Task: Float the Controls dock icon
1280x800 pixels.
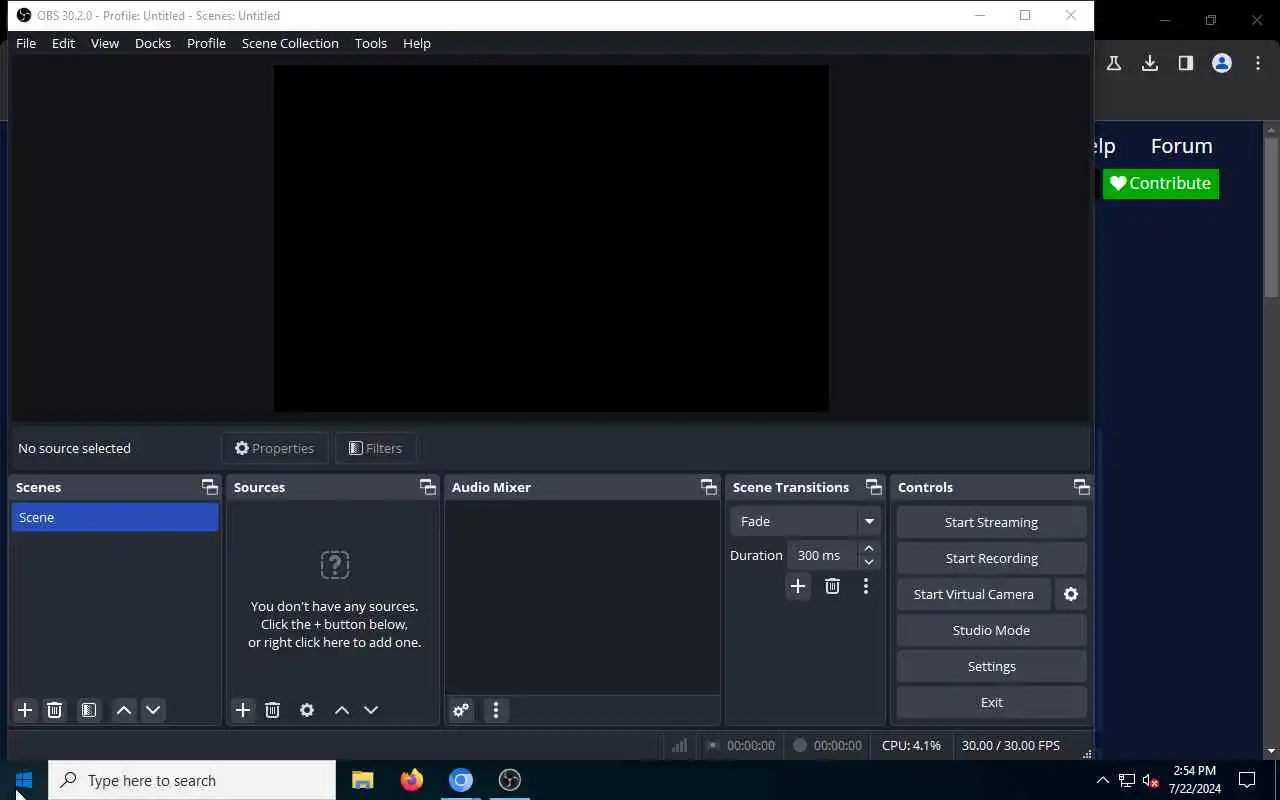Action: [1082, 487]
